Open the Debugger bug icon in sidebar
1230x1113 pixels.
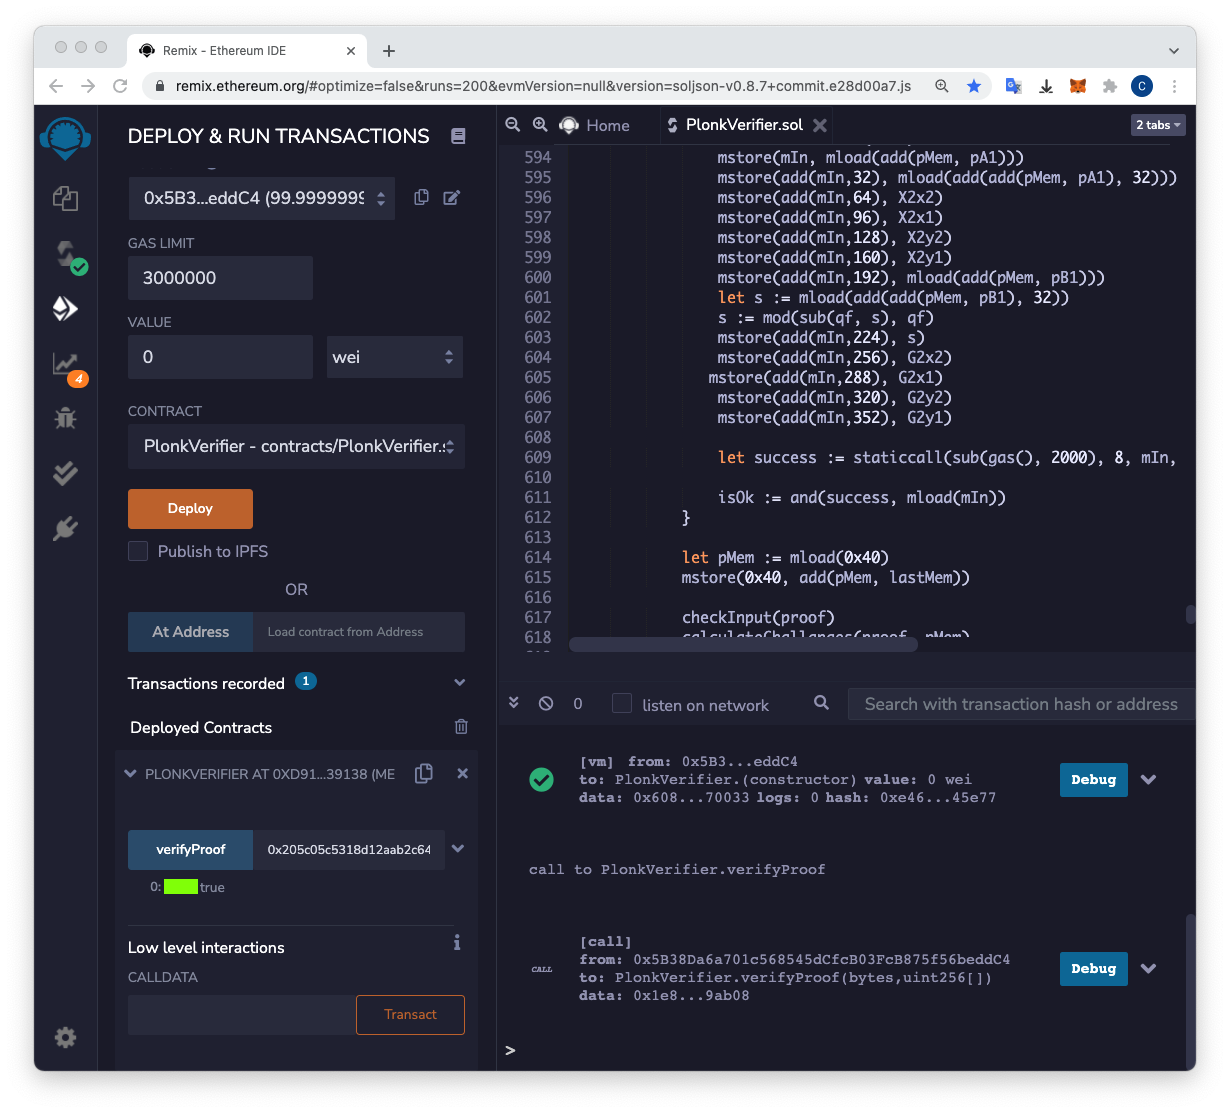pyautogui.click(x=65, y=418)
